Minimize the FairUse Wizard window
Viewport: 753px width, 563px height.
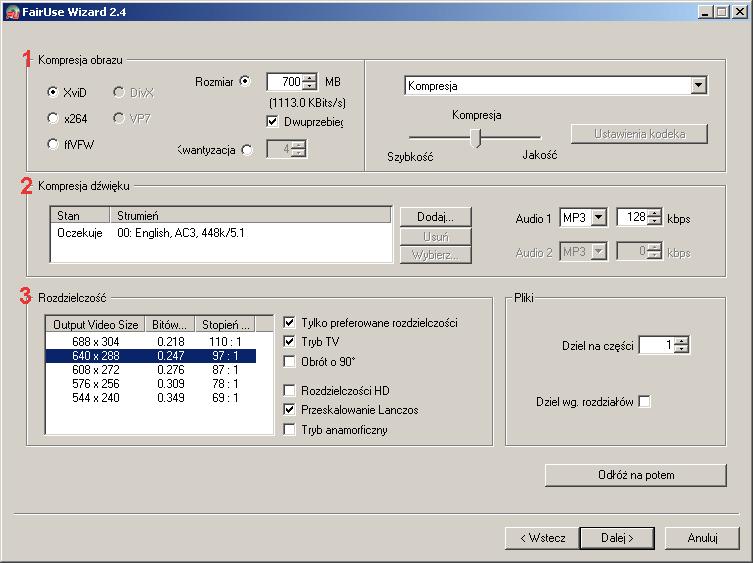[705, 12]
